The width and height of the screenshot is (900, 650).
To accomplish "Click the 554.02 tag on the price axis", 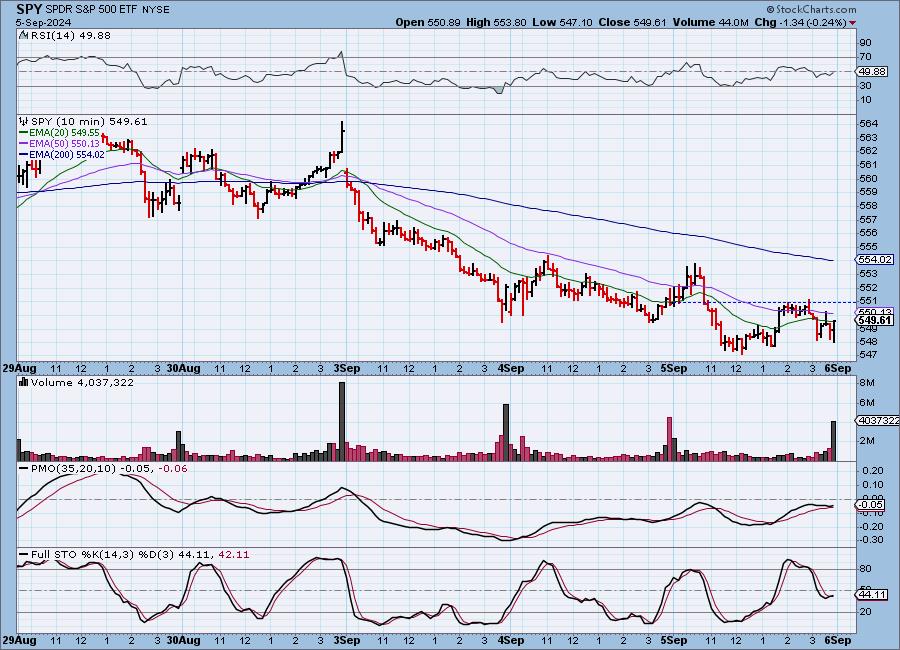I will (874, 260).
